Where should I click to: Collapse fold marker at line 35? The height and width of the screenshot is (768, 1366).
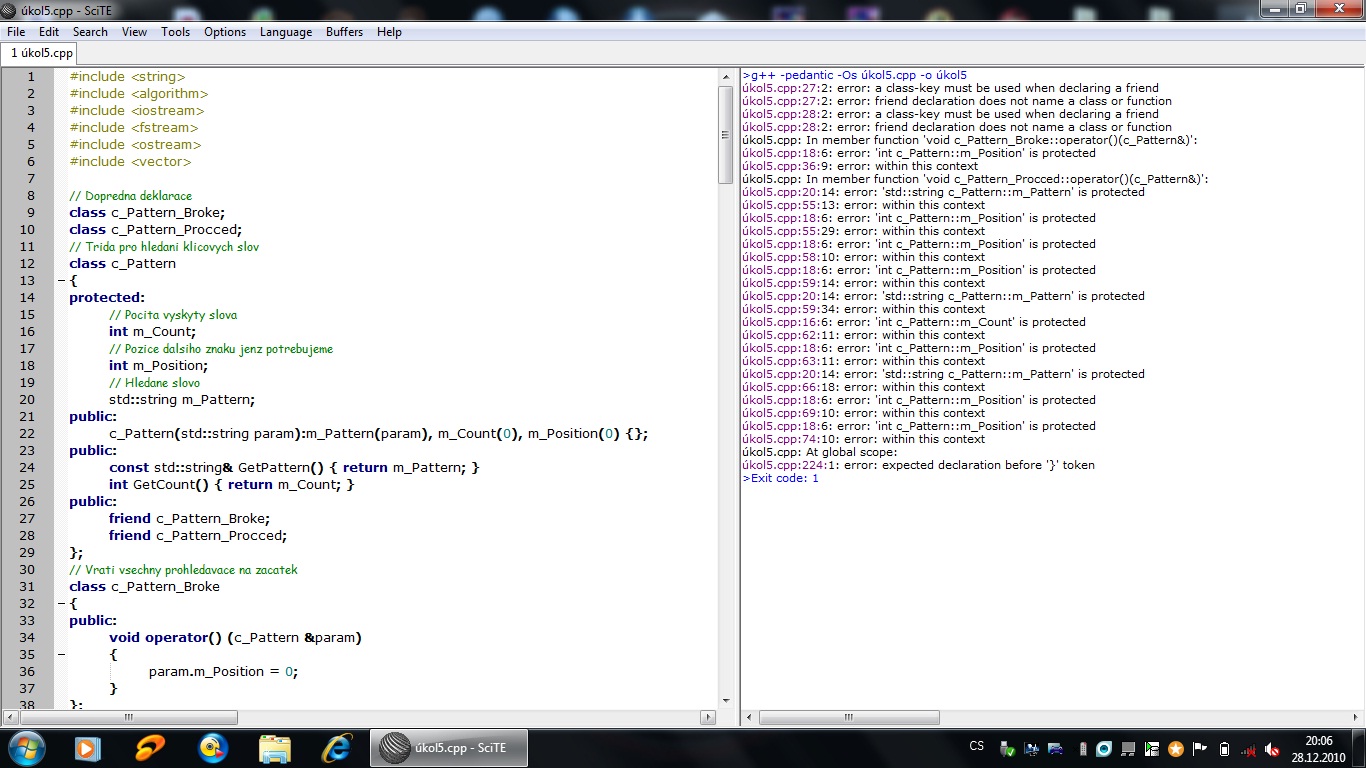[61, 655]
